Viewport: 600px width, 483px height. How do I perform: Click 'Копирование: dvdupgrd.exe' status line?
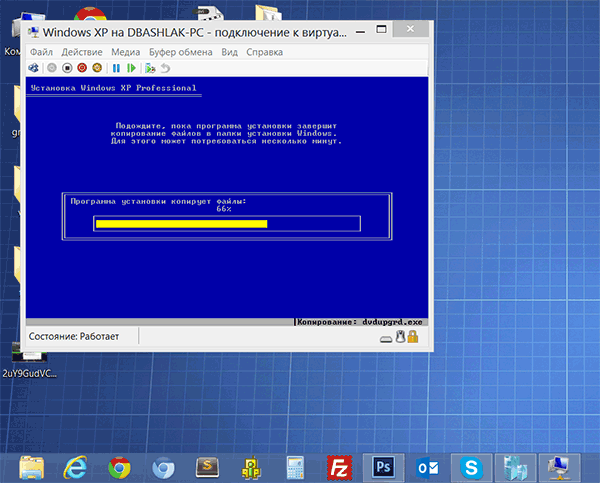coord(360,322)
